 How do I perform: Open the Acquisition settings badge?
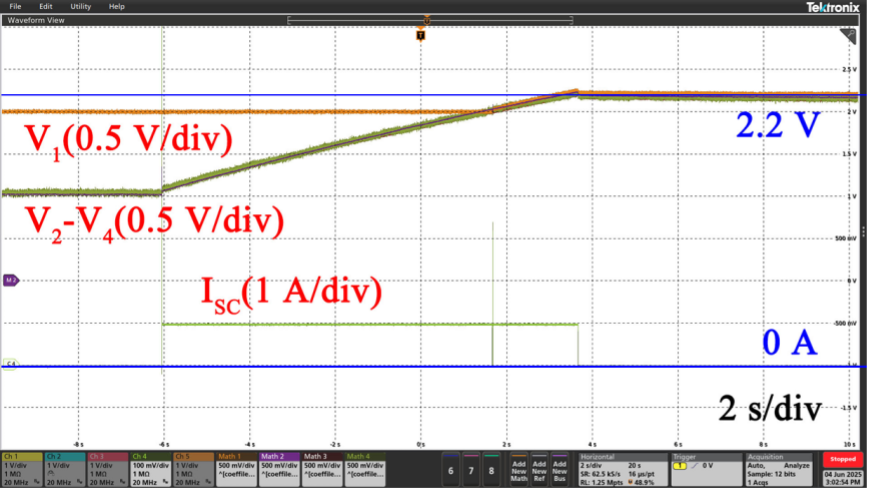[776, 469]
